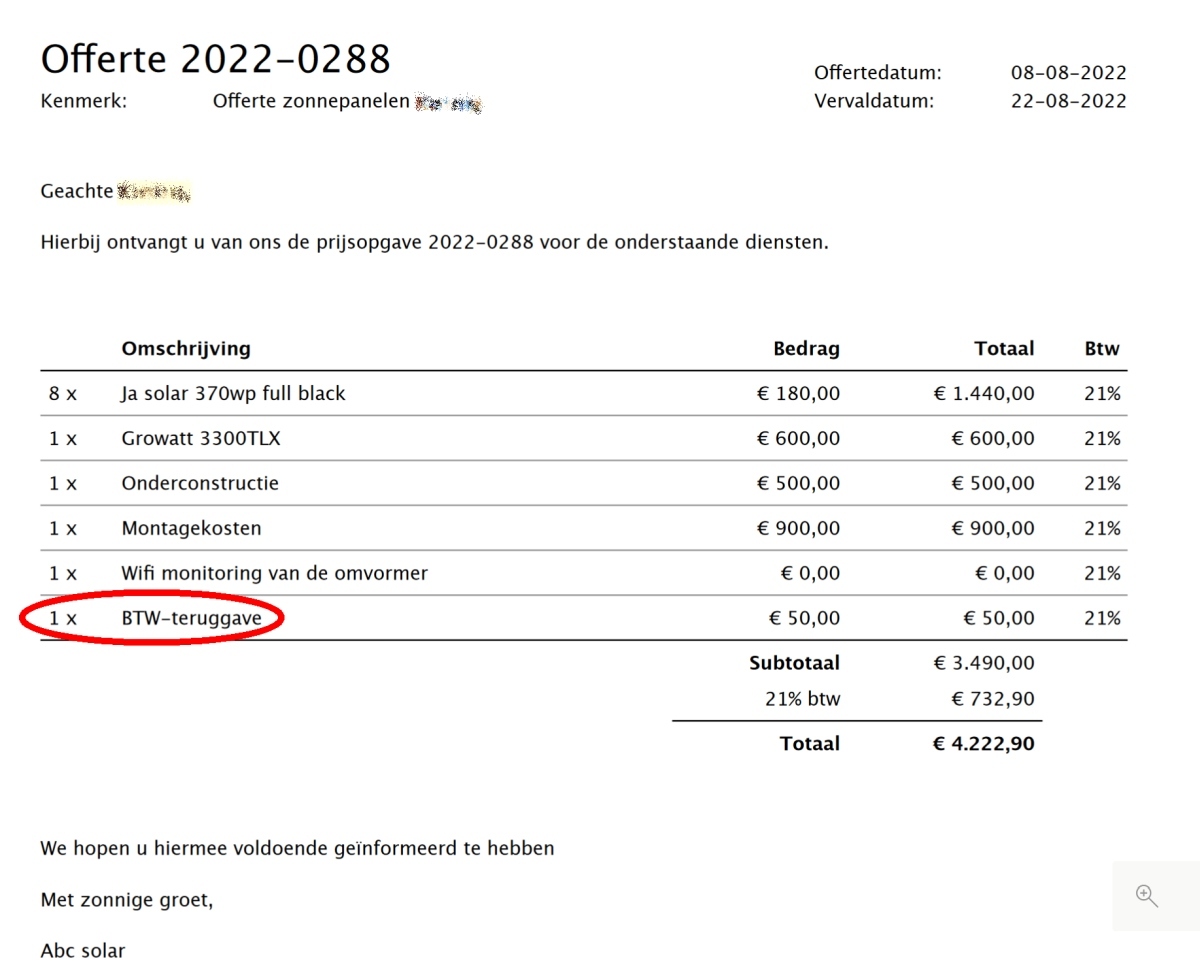Viewport: 1200px width, 969px height.
Task: Select the Wifi monitoring van de omvormer row
Action: point(274,573)
